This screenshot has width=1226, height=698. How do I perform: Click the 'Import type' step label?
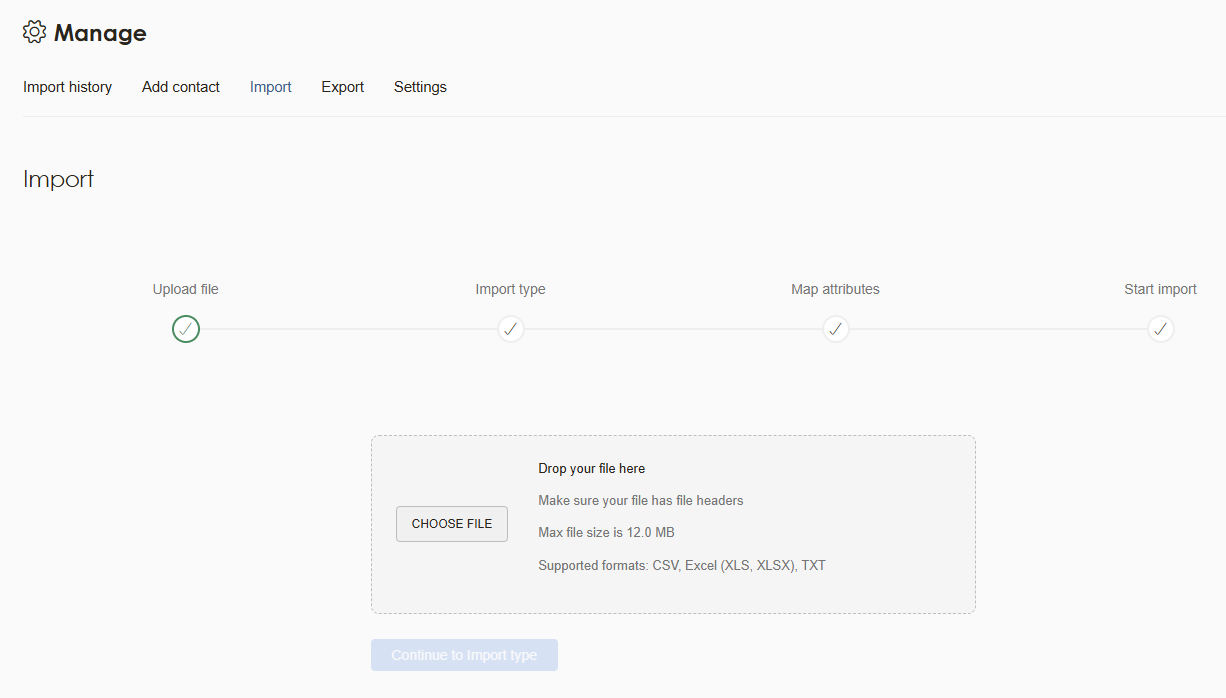510,289
